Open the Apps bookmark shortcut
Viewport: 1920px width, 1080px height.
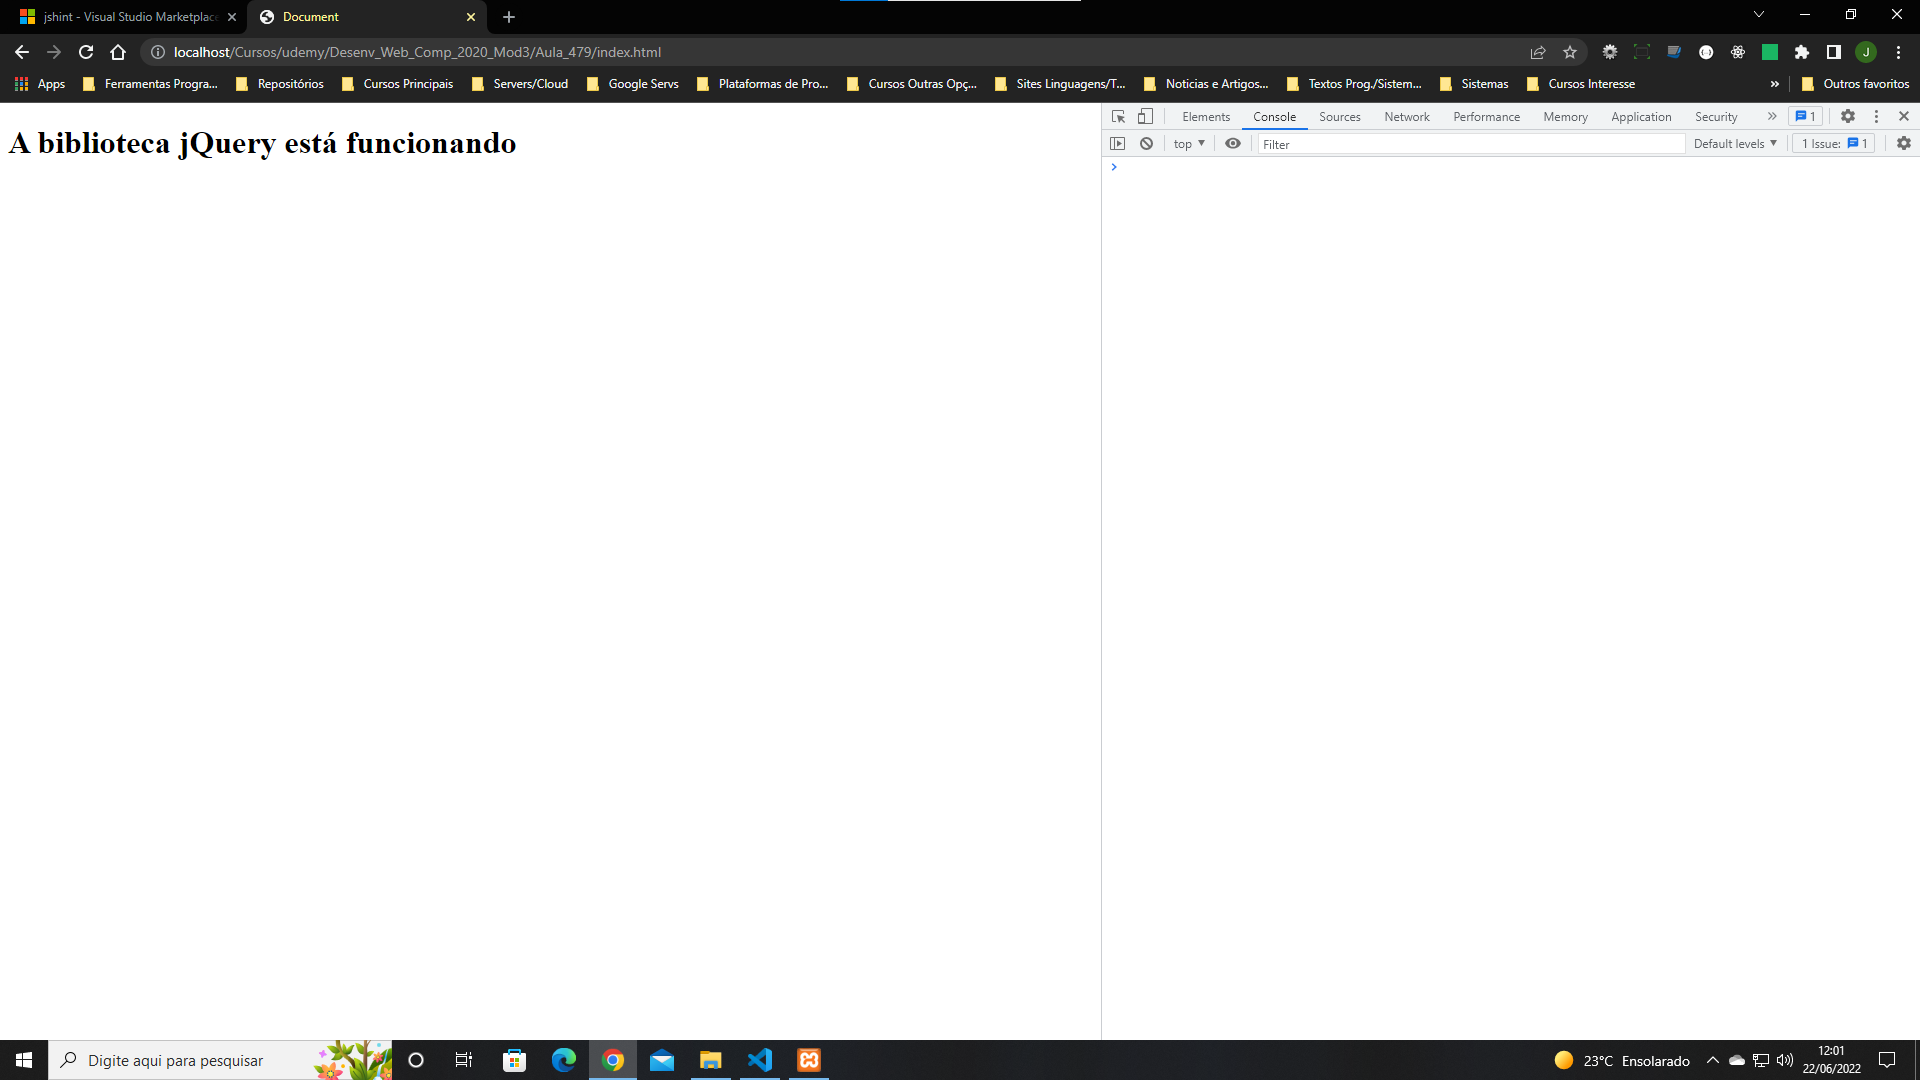click(x=40, y=84)
